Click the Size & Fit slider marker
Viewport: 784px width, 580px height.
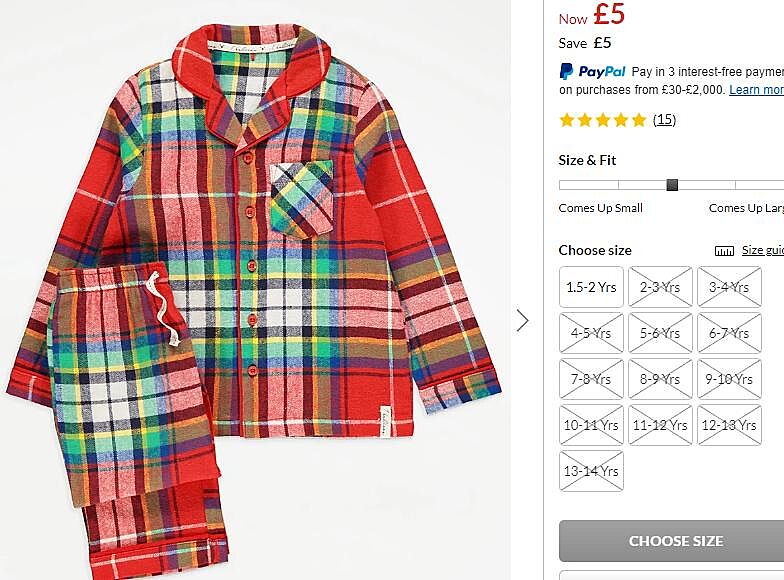(x=672, y=185)
